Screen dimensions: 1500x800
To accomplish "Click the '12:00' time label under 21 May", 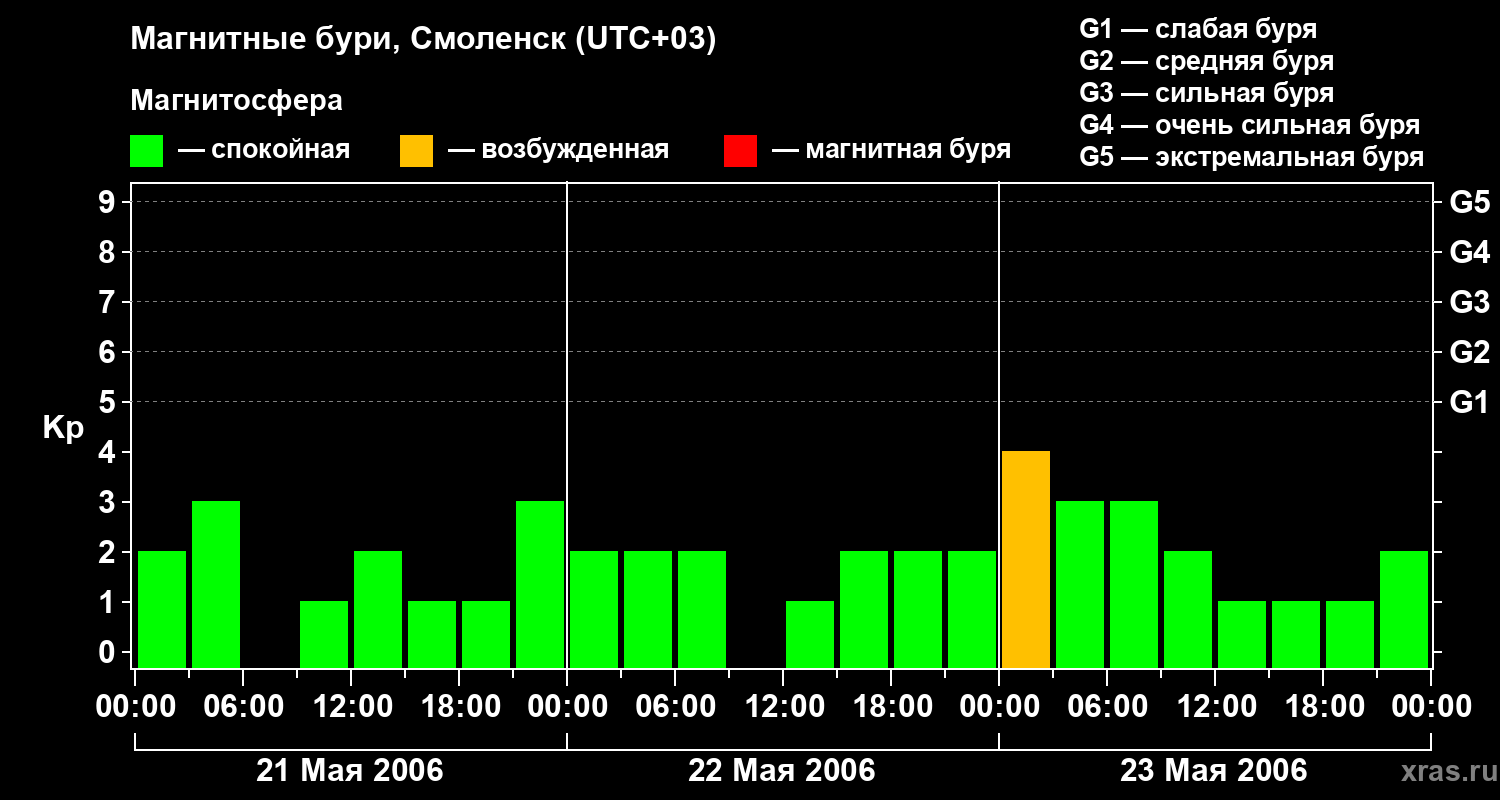I will 351,707.
